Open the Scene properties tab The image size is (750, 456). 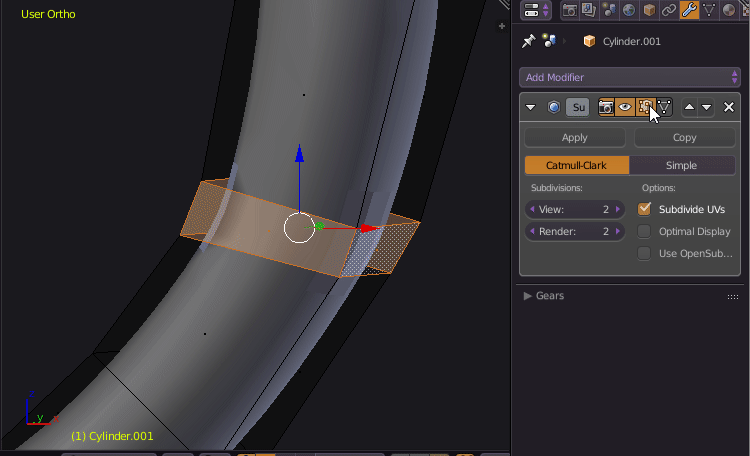[609, 10]
